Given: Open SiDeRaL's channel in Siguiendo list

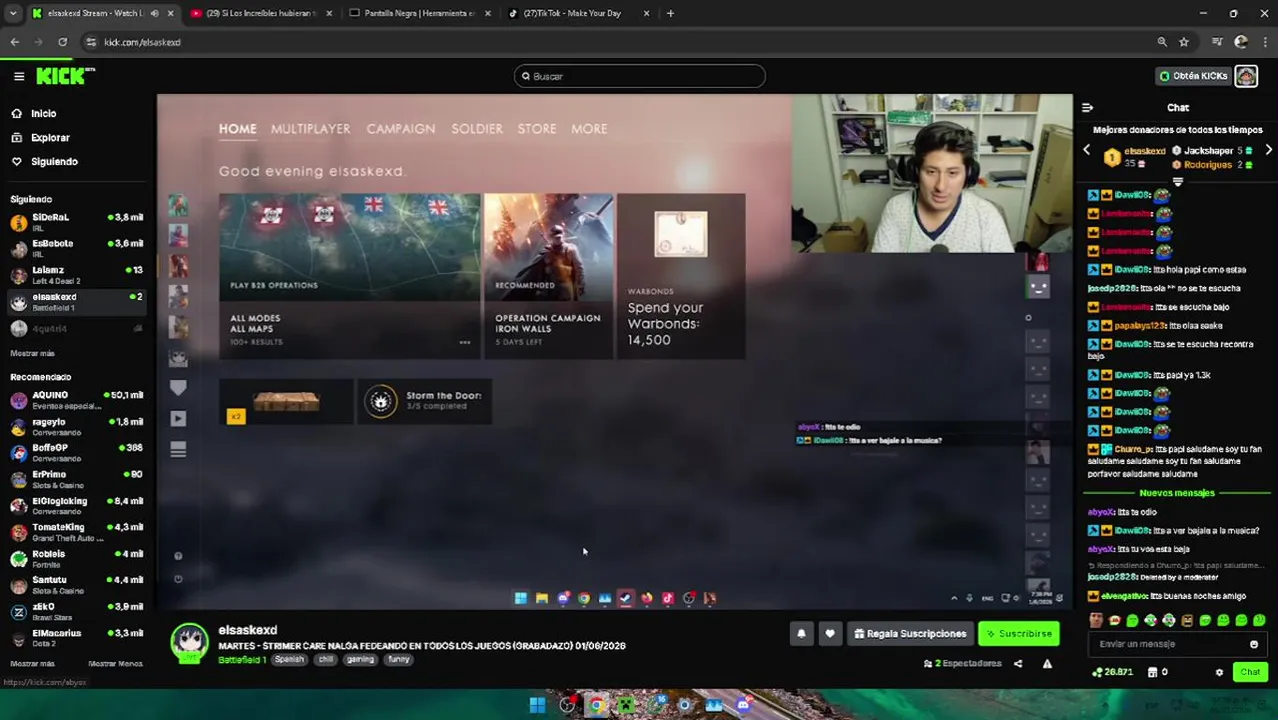Looking at the screenshot, I should (76, 222).
